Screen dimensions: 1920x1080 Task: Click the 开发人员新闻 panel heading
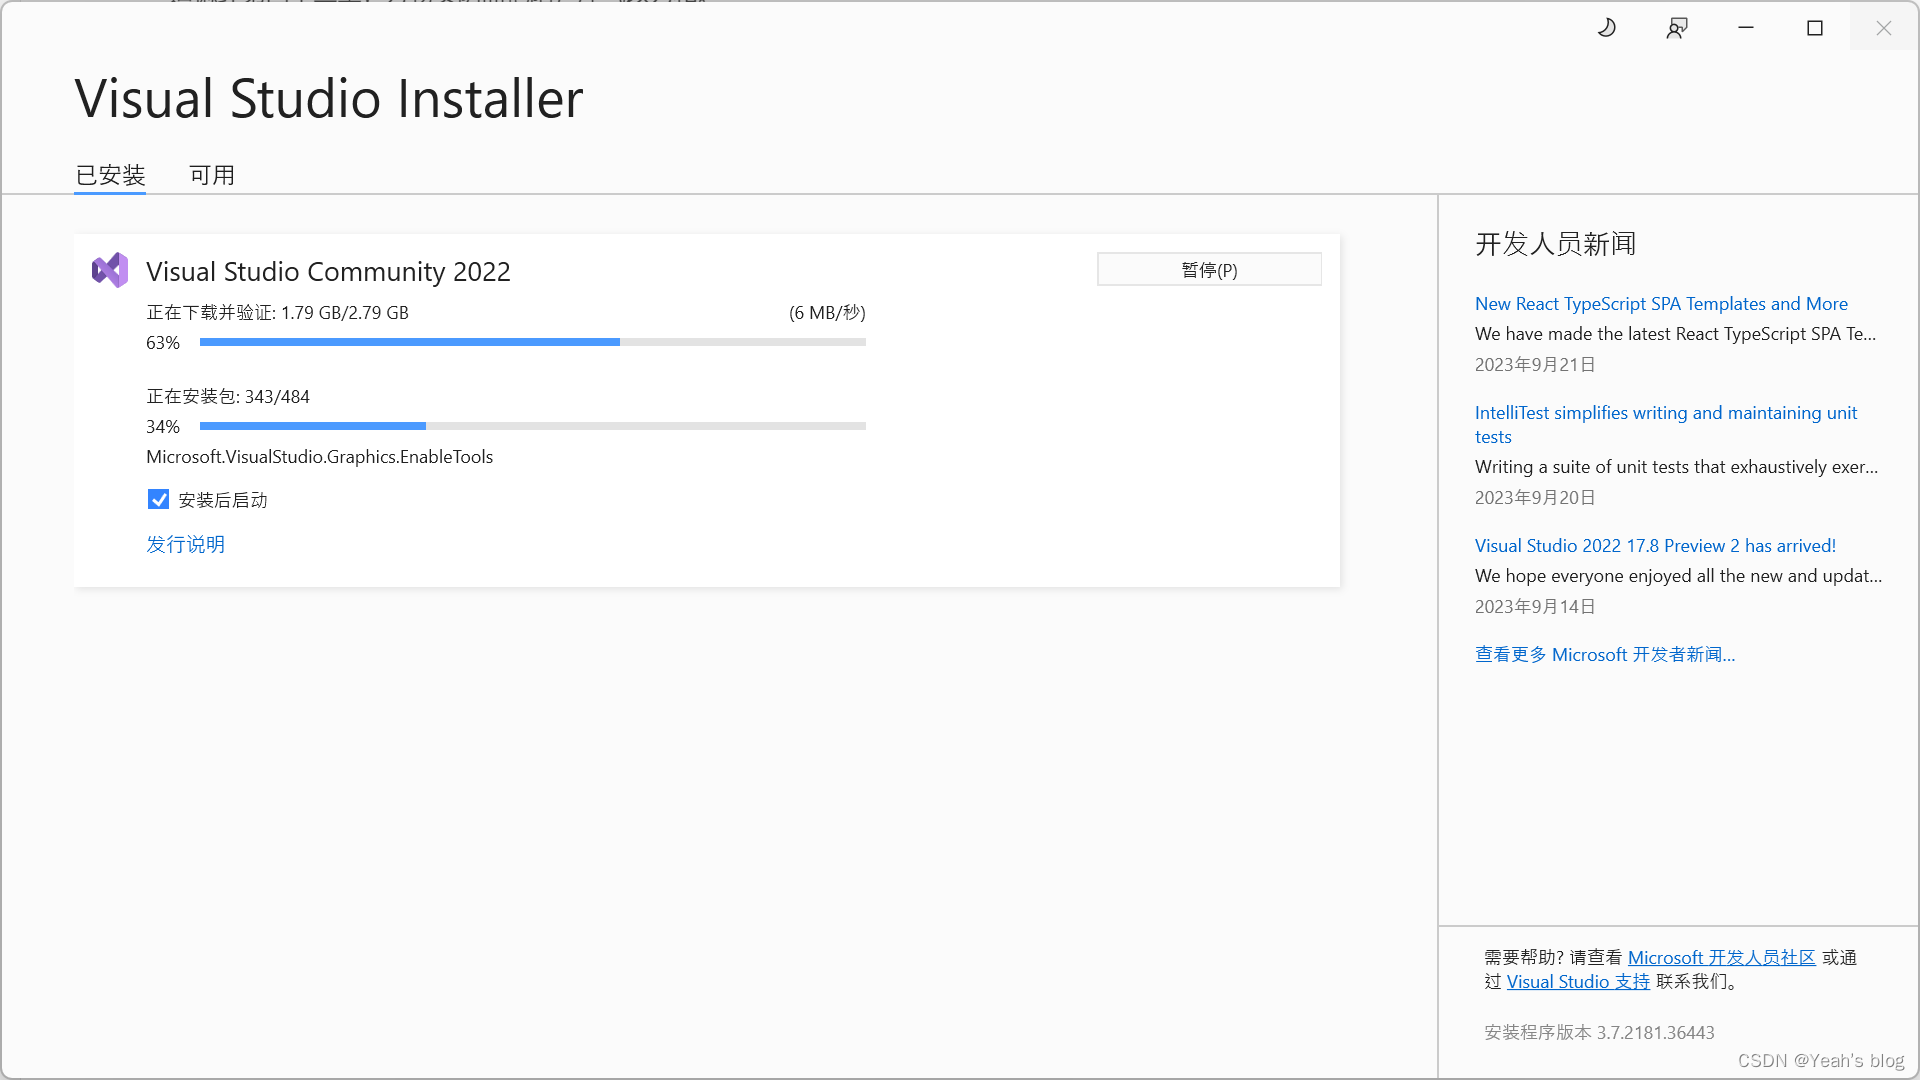point(1555,244)
